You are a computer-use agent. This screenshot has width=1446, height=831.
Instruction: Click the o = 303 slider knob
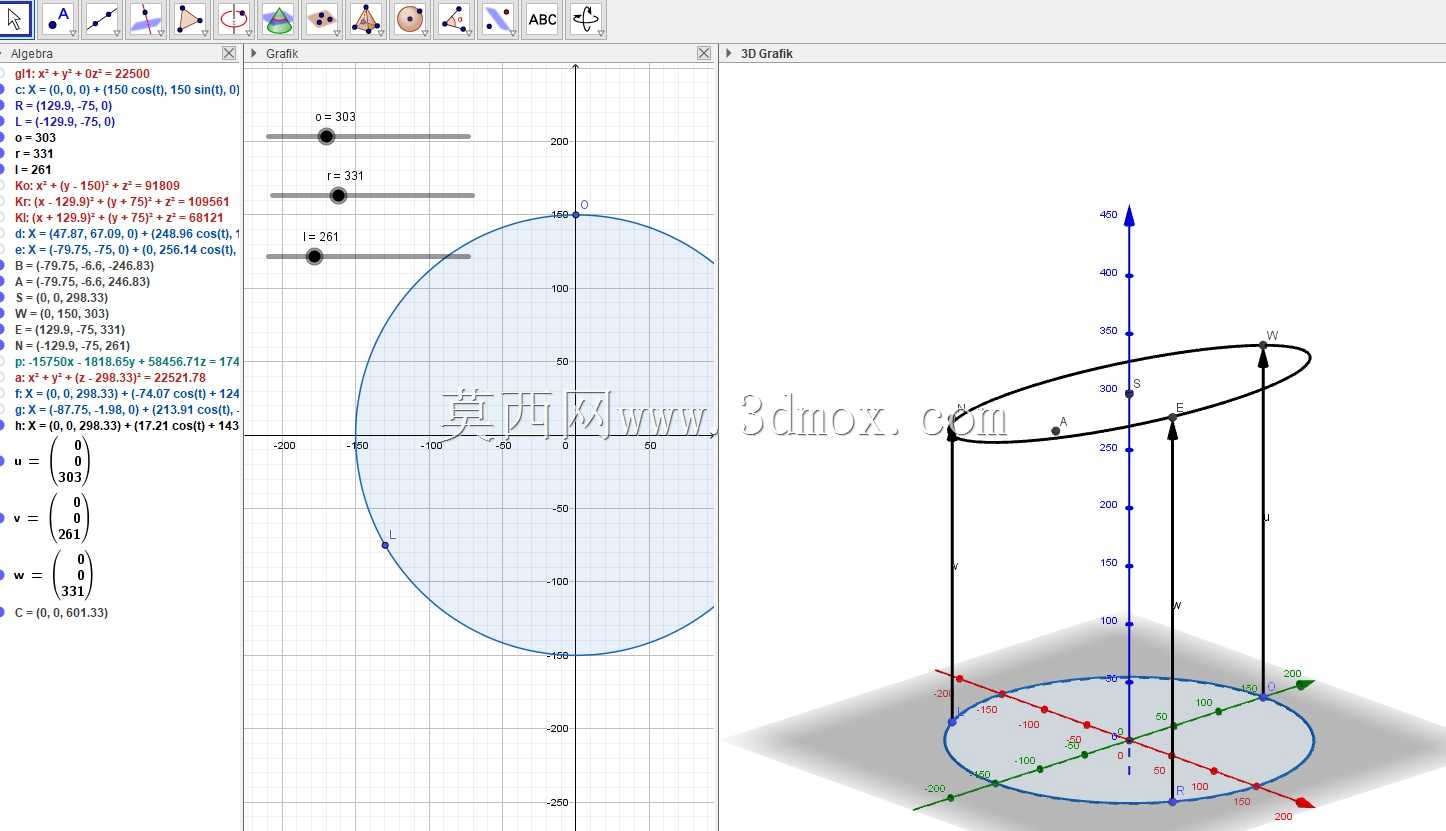pos(325,136)
